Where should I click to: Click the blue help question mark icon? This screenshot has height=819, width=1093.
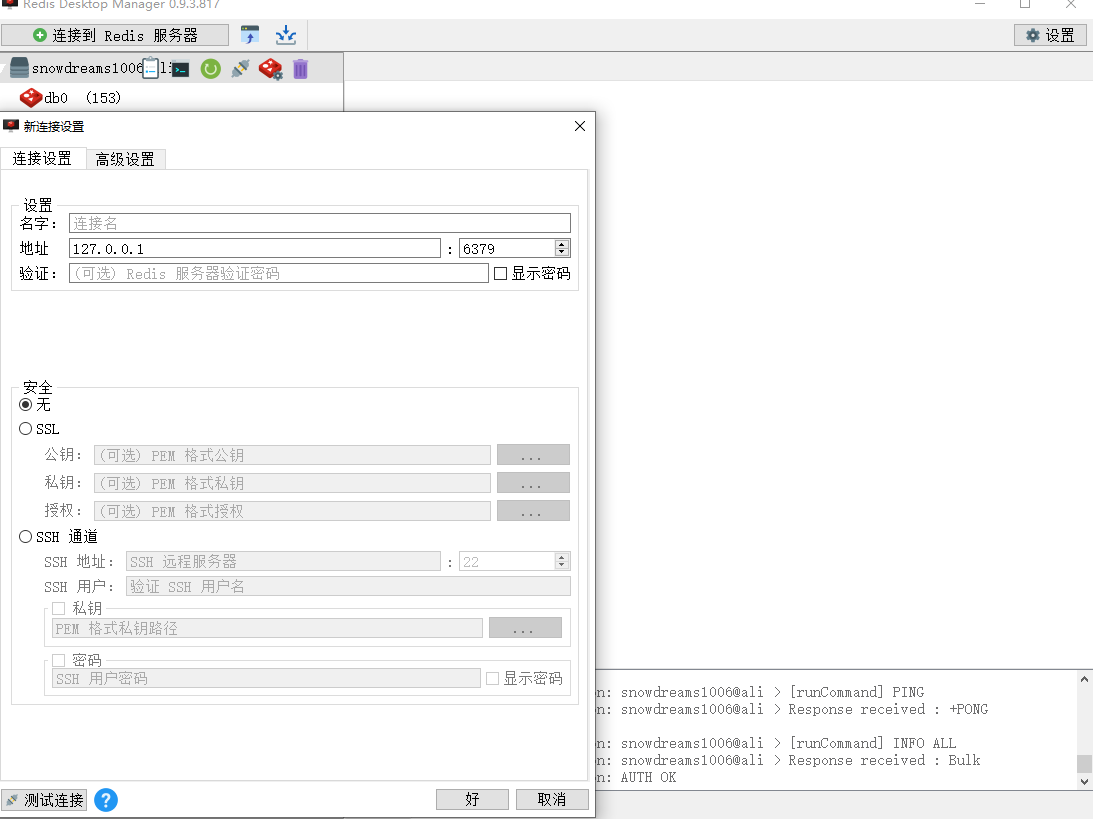point(105,800)
